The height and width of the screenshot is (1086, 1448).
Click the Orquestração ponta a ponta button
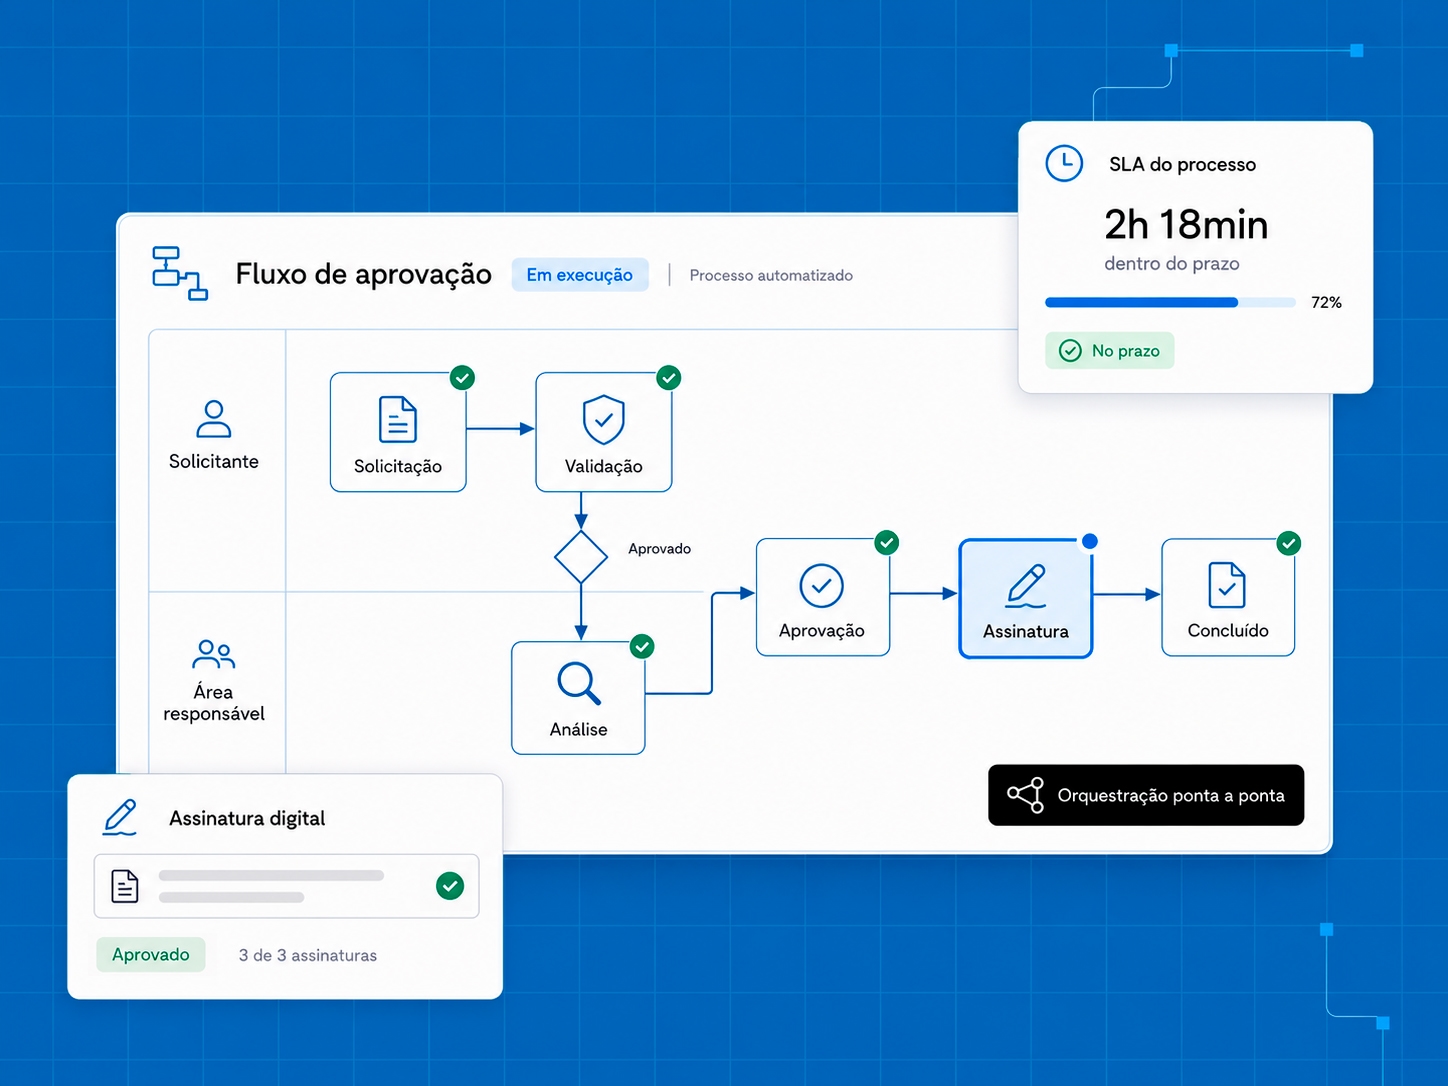tap(1146, 795)
